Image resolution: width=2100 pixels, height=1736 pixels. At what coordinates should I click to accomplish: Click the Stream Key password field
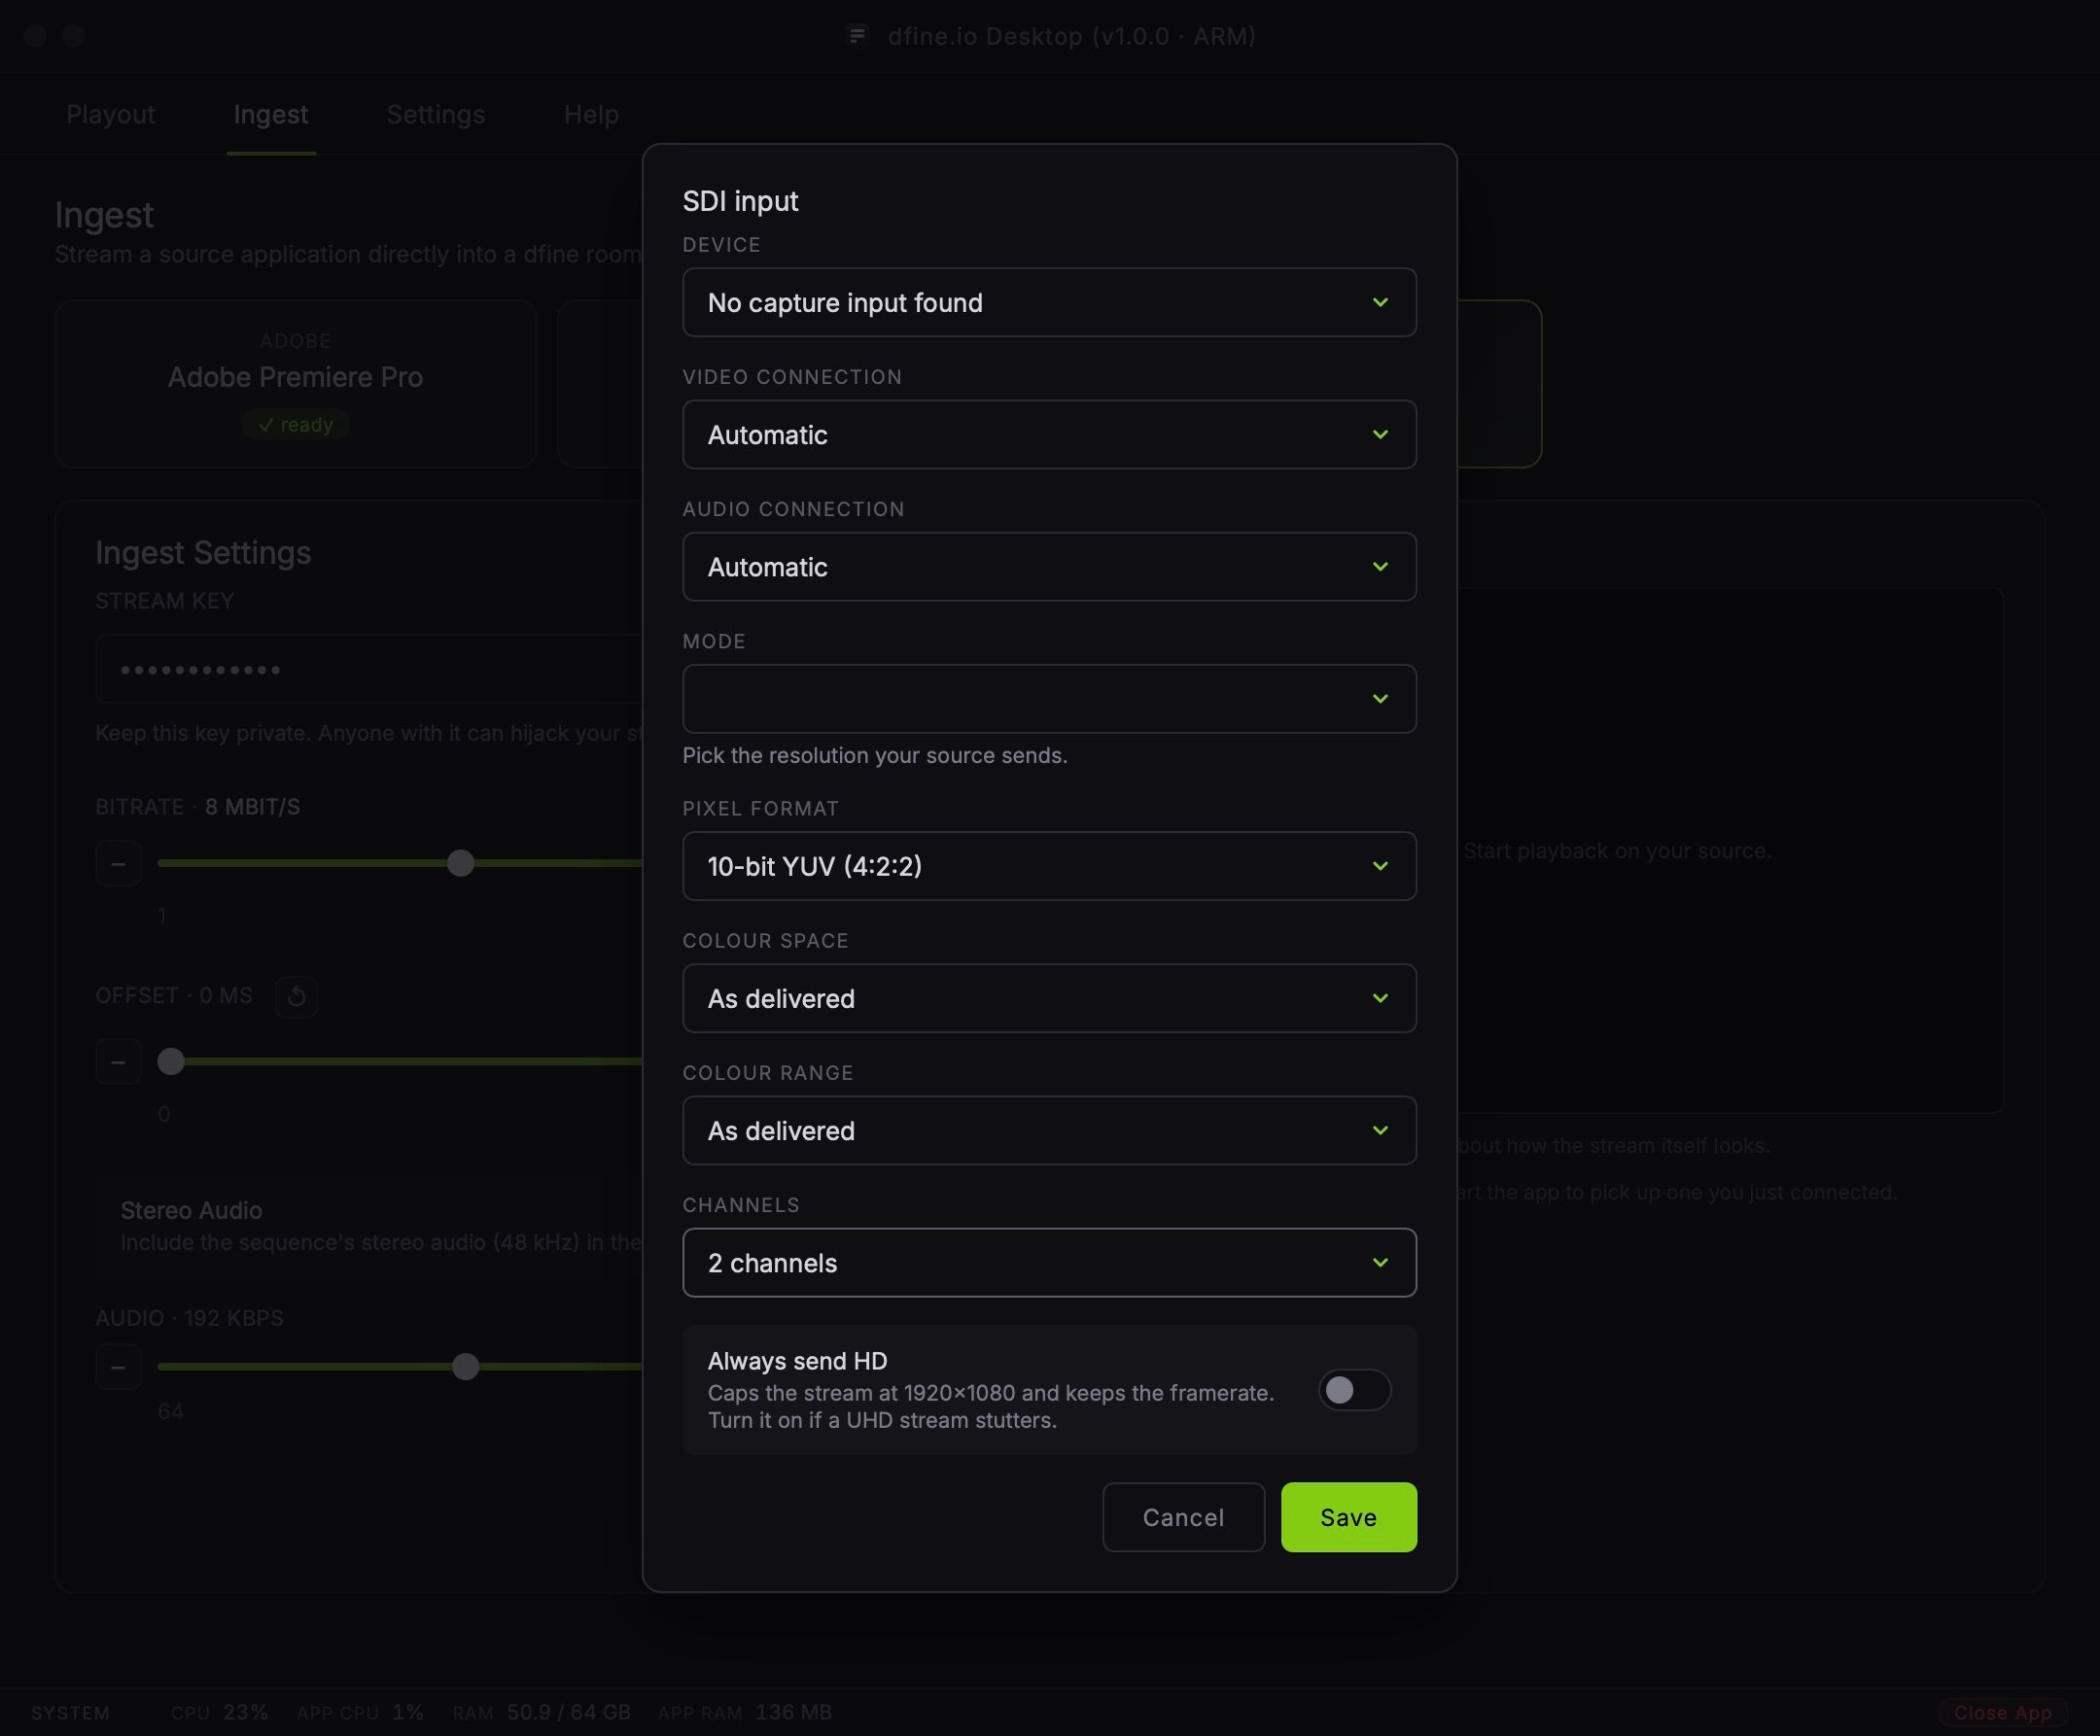370,668
